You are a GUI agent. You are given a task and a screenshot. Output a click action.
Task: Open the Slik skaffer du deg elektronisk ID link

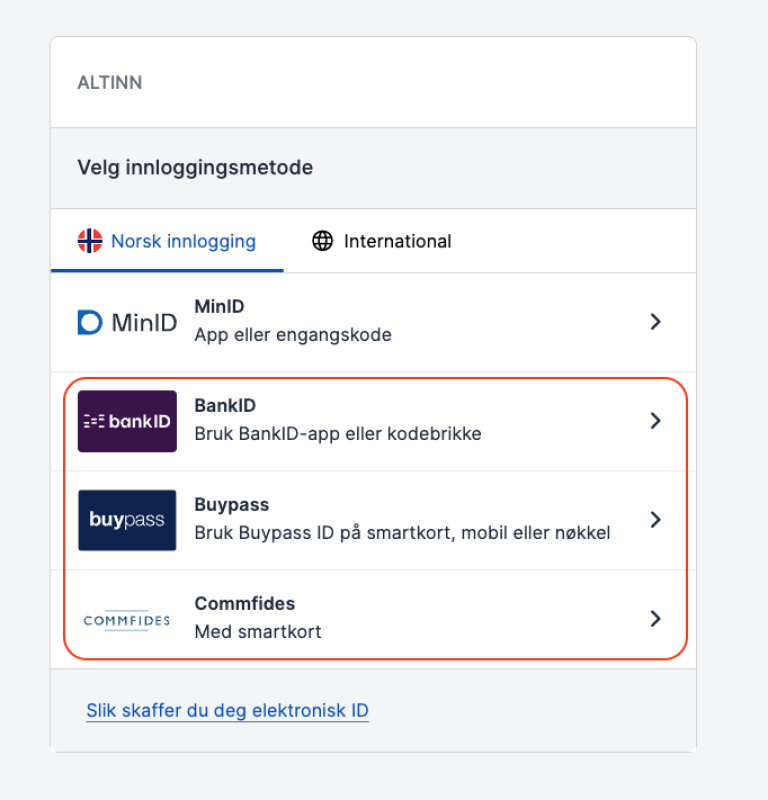coord(227,710)
